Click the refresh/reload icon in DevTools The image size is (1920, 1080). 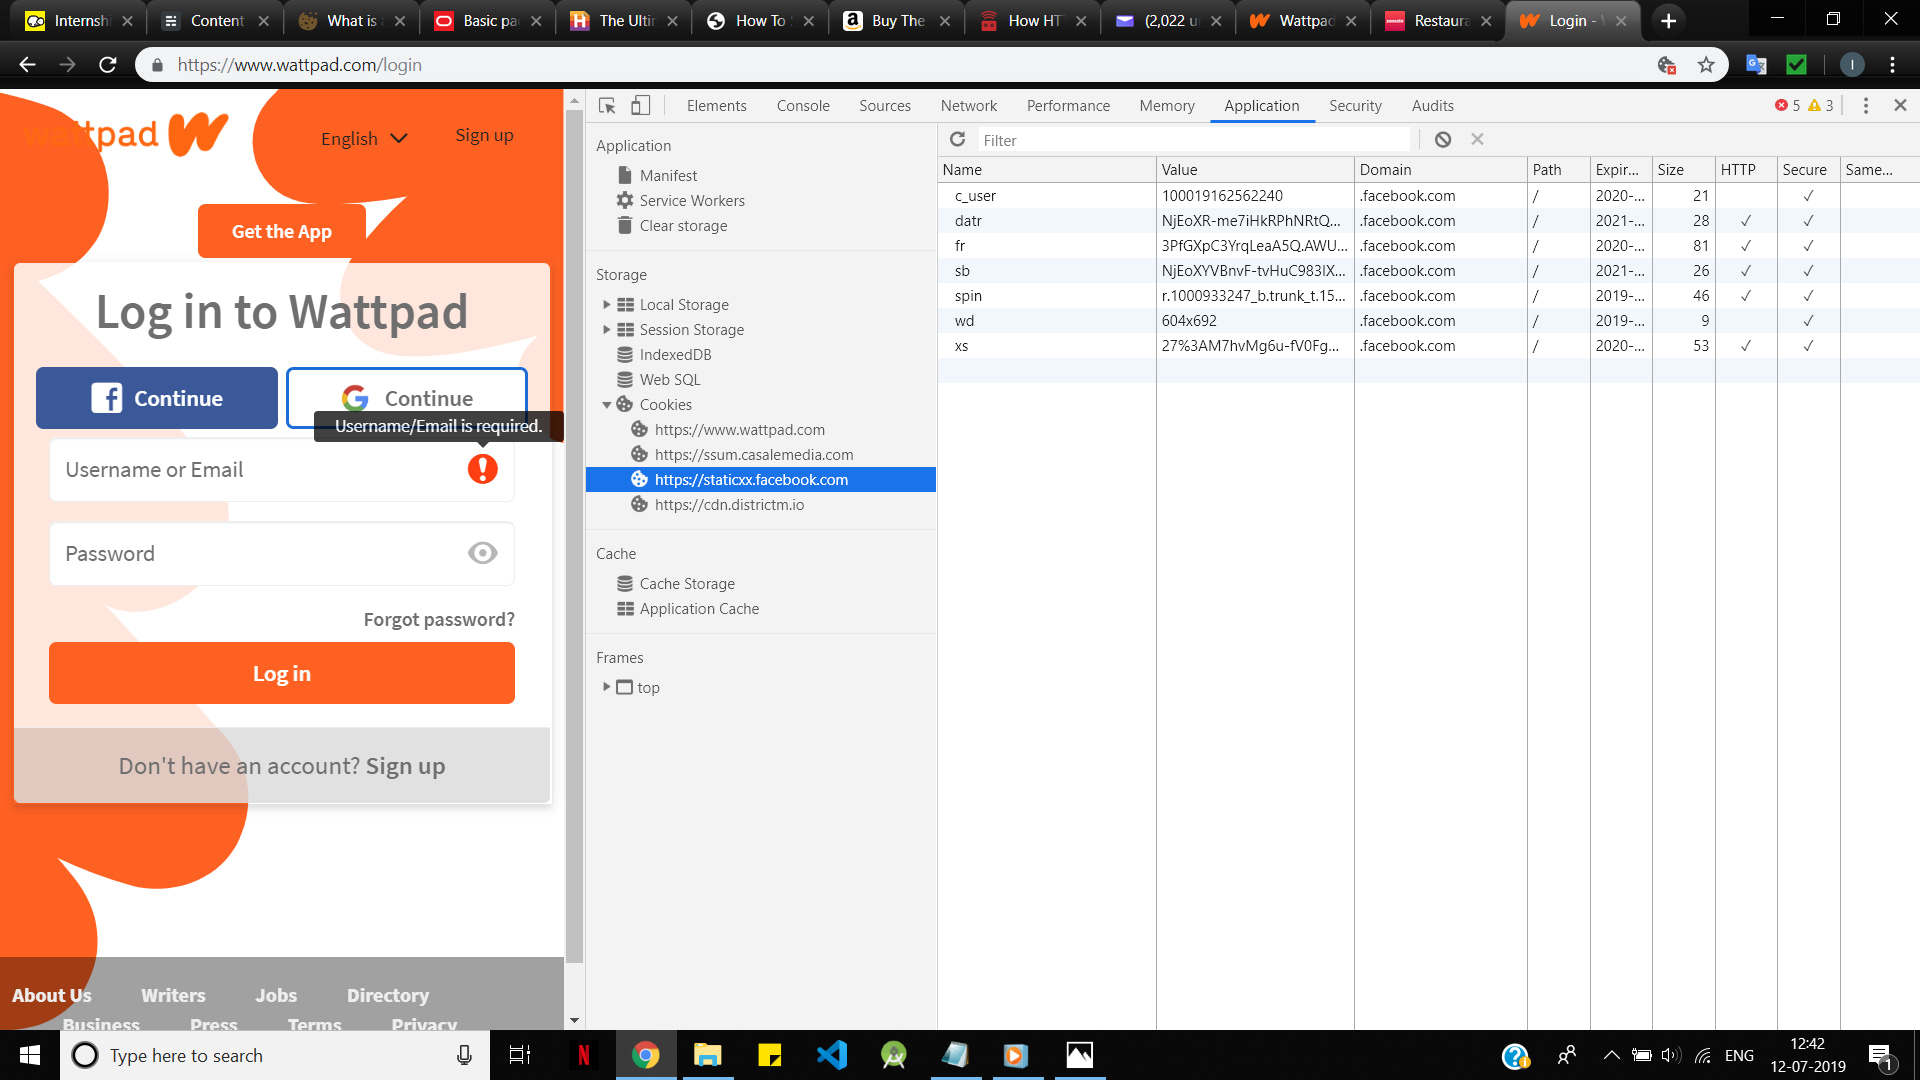(957, 138)
